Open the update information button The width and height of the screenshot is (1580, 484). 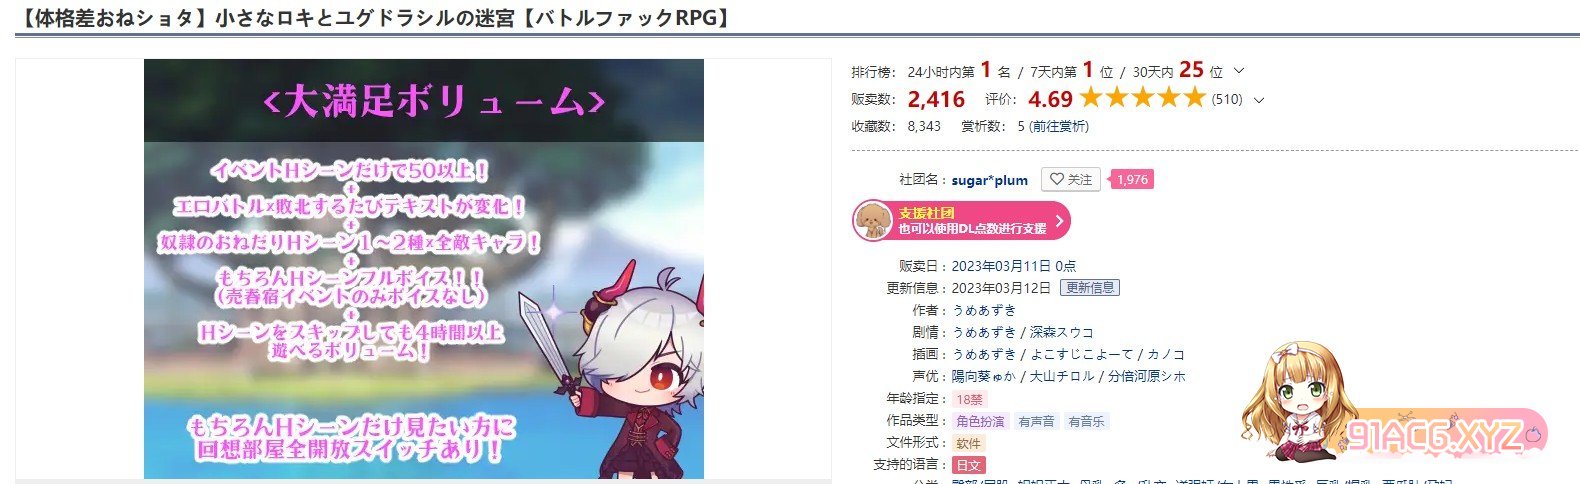point(1089,288)
